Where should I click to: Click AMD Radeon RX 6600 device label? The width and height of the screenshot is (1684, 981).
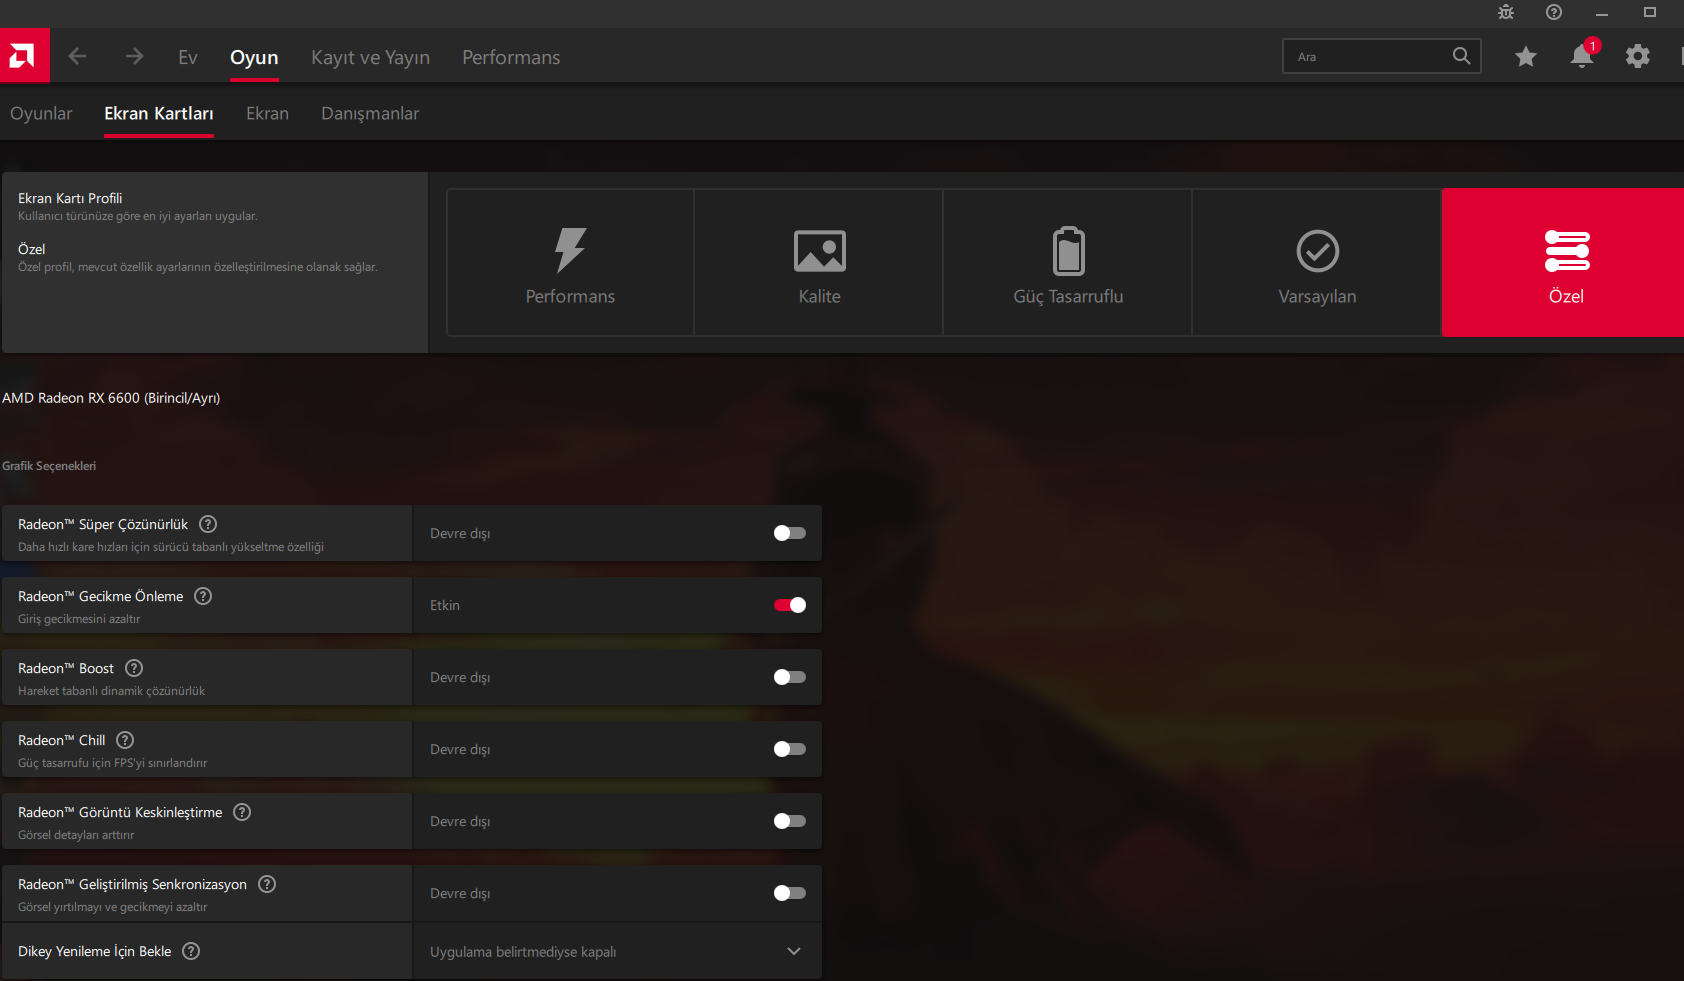click(111, 398)
